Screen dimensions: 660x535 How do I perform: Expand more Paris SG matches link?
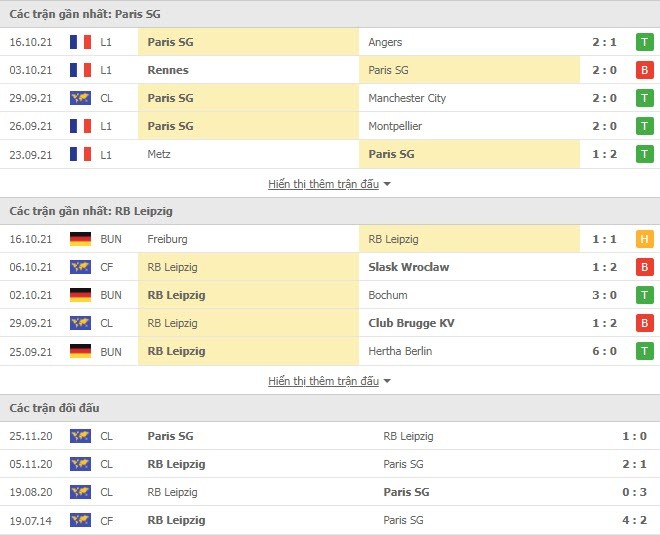click(323, 184)
